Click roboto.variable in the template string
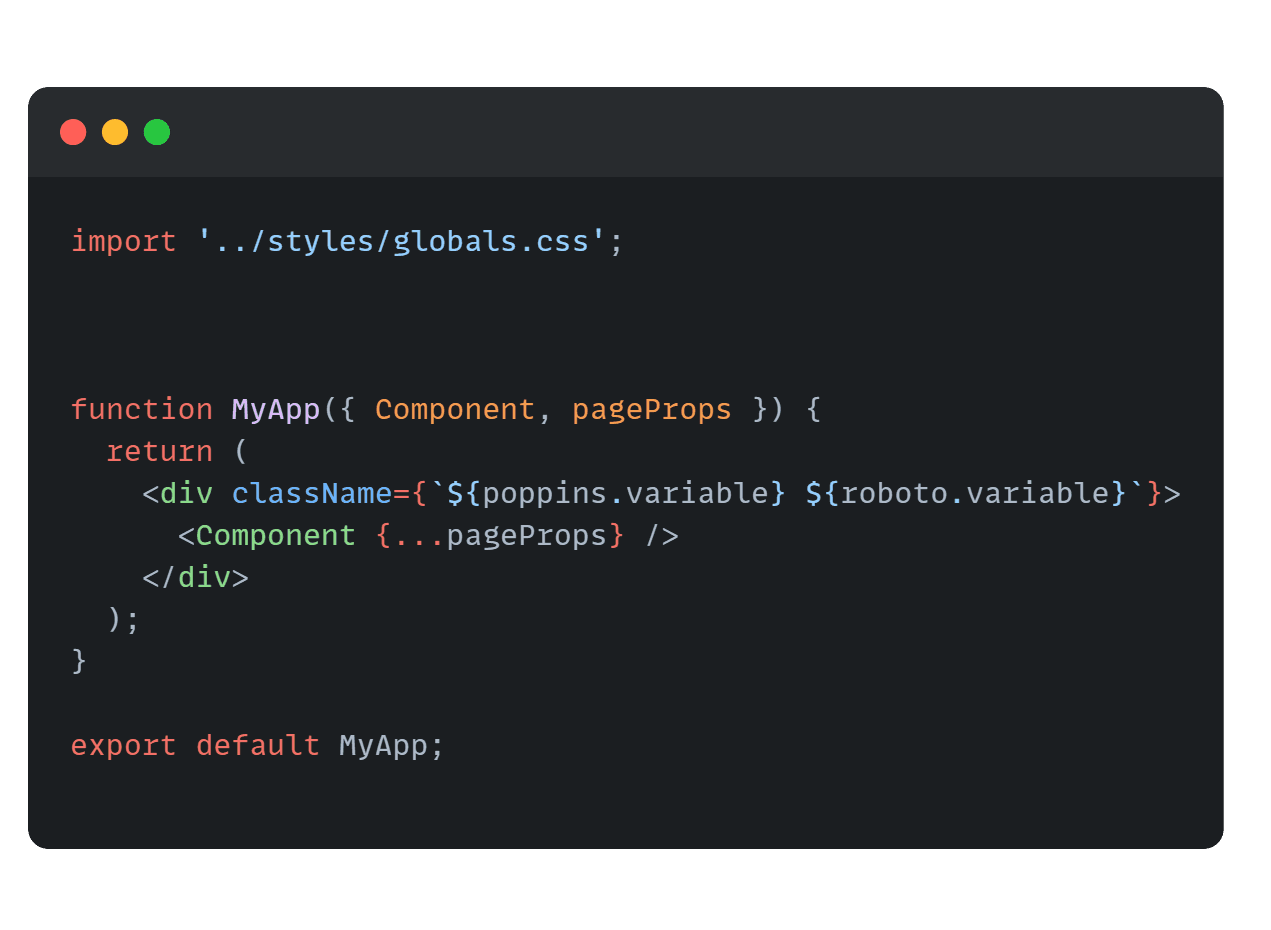Screen dimensions: 1271x930 (974, 493)
